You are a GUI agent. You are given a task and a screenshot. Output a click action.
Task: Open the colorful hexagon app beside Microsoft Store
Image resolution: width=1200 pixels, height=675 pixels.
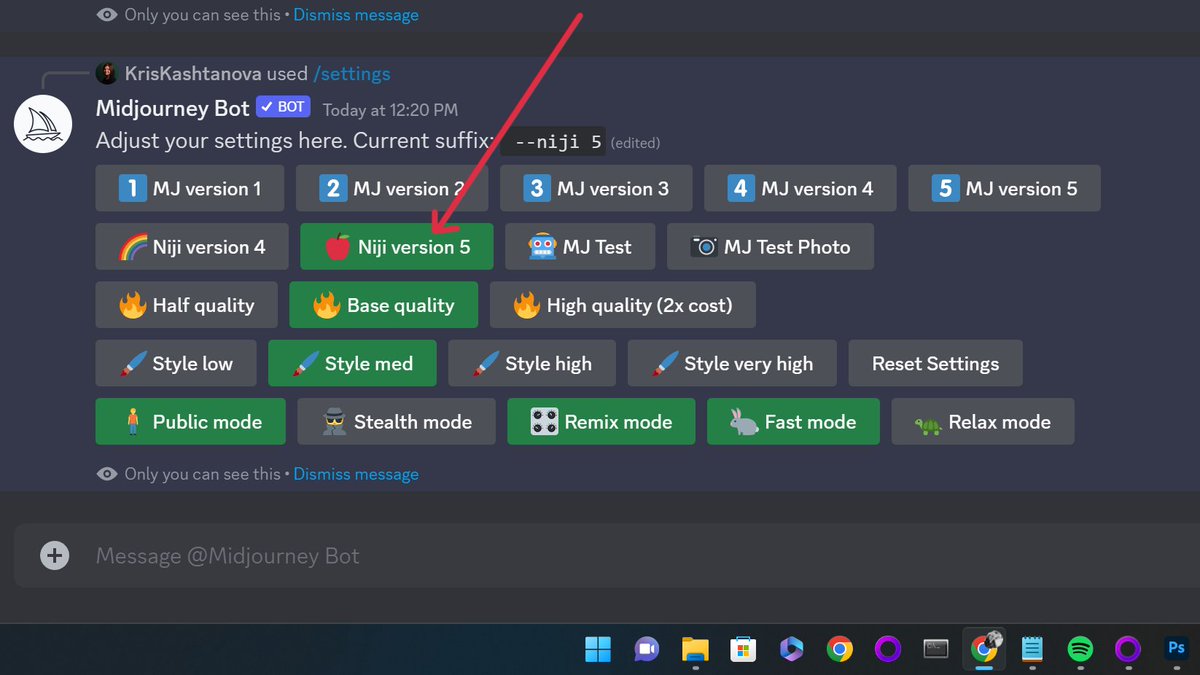pyautogui.click(x=791, y=650)
